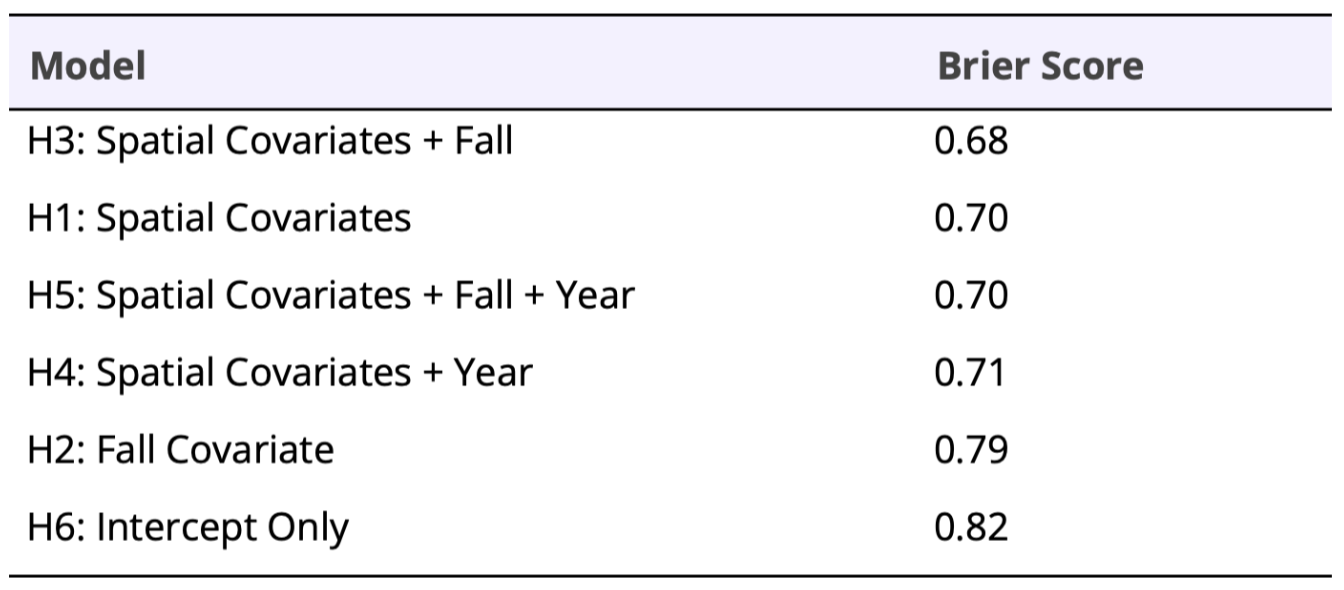Click the Brier score for H1 model
The height and width of the screenshot is (590, 1344).
click(971, 218)
